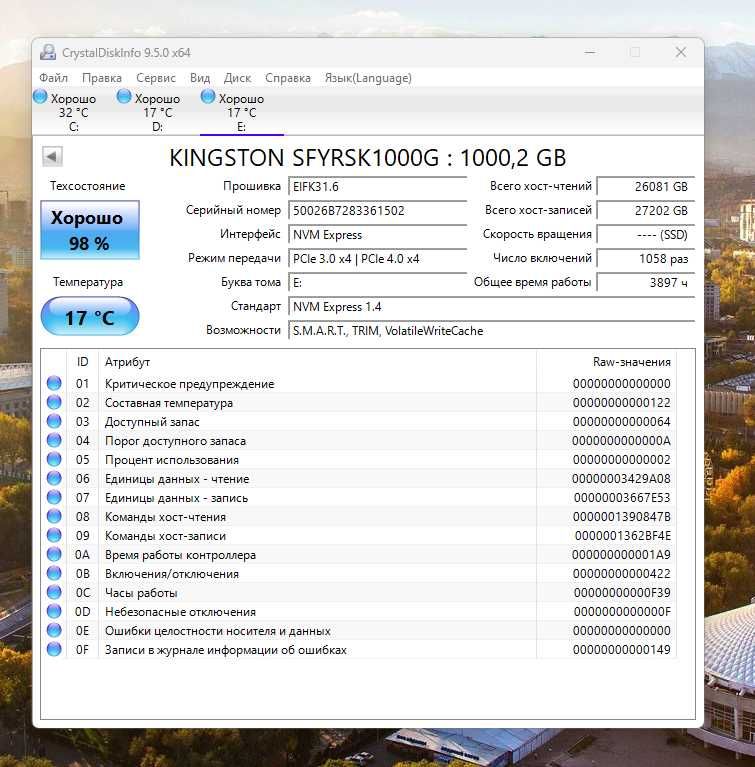Switch to disk C: tab showing 32 °C
The width and height of the screenshot is (755, 767).
click(x=73, y=112)
